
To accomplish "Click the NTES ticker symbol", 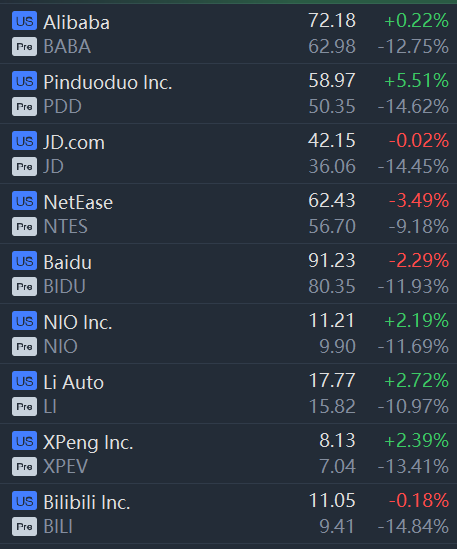I will [65, 227].
